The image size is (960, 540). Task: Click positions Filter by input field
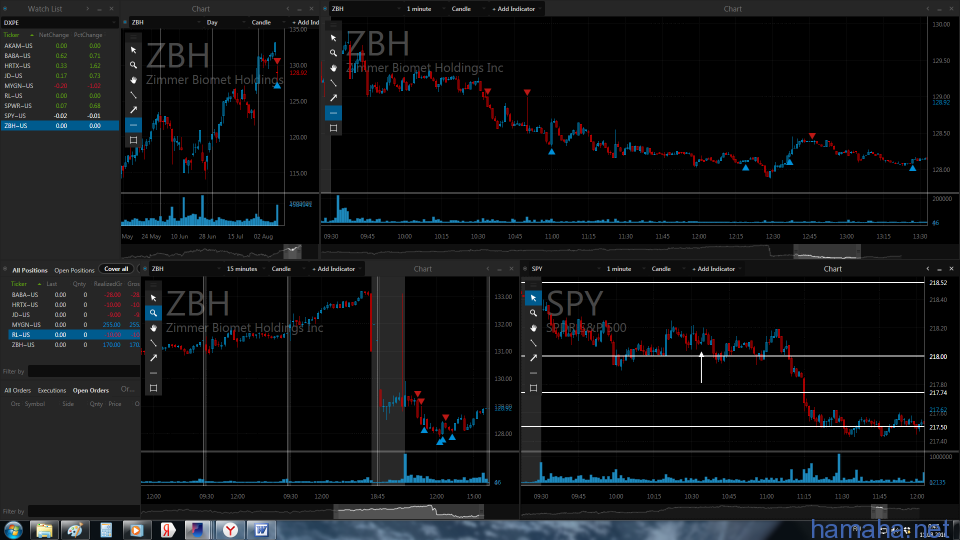pos(84,372)
